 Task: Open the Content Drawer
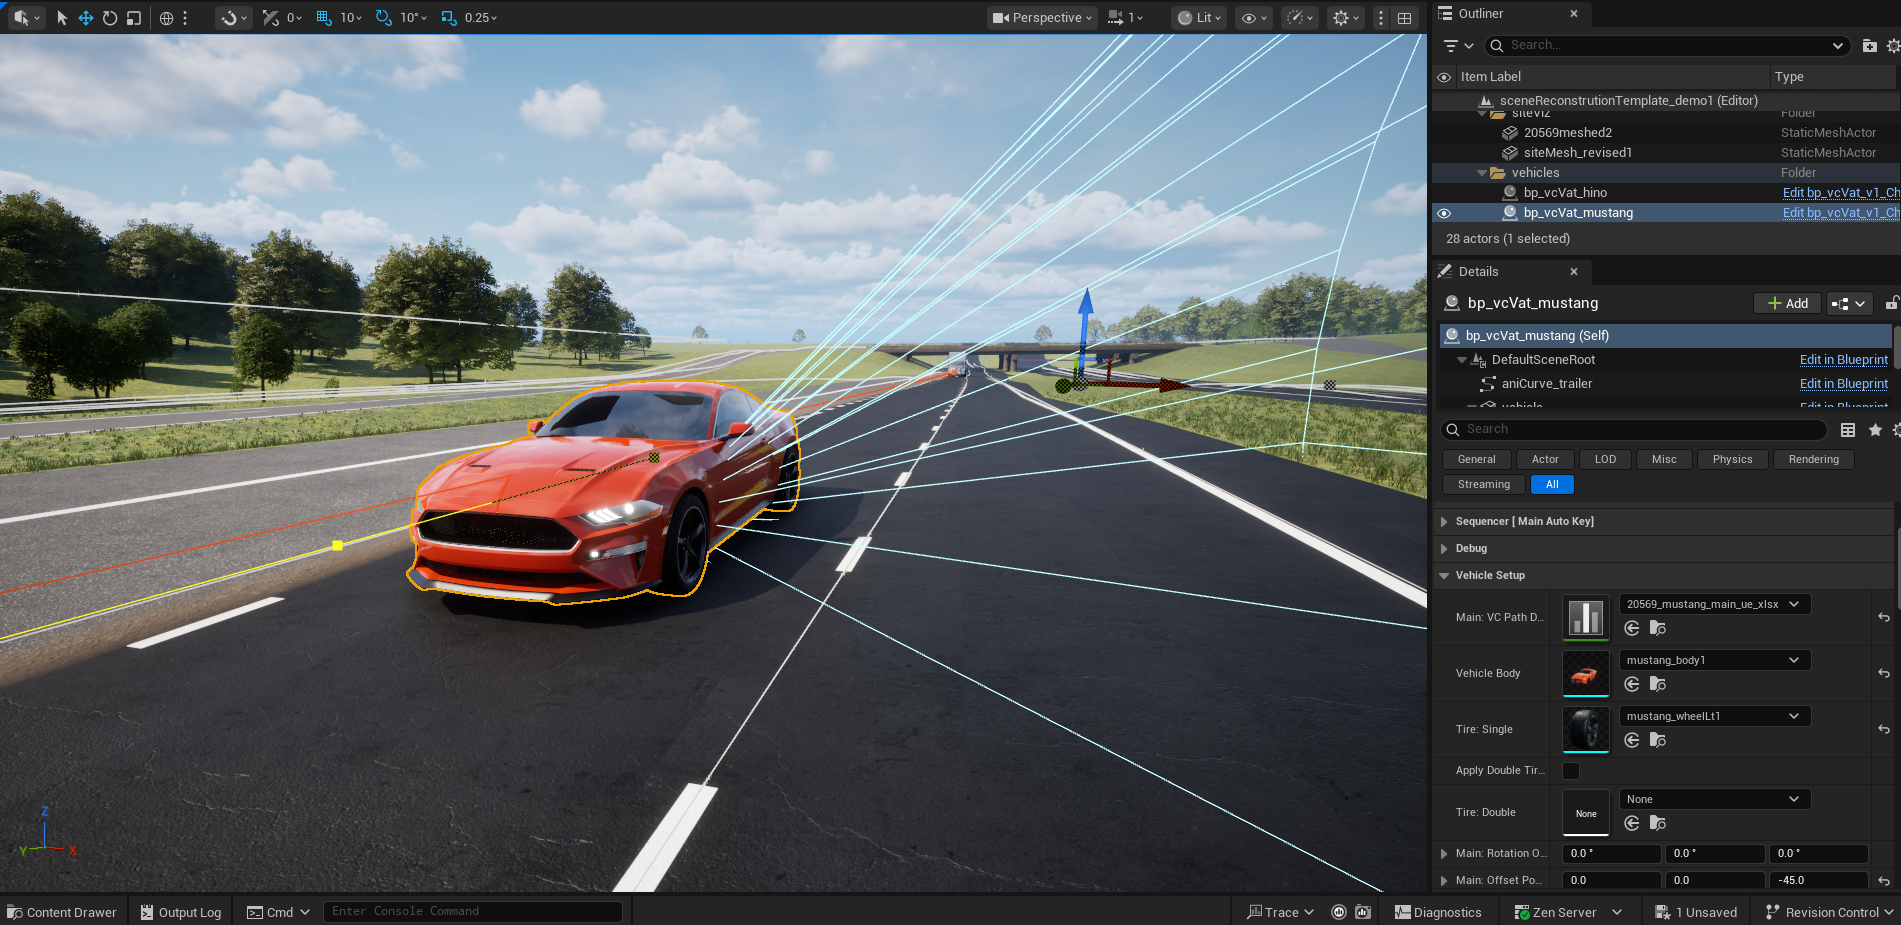(x=62, y=912)
